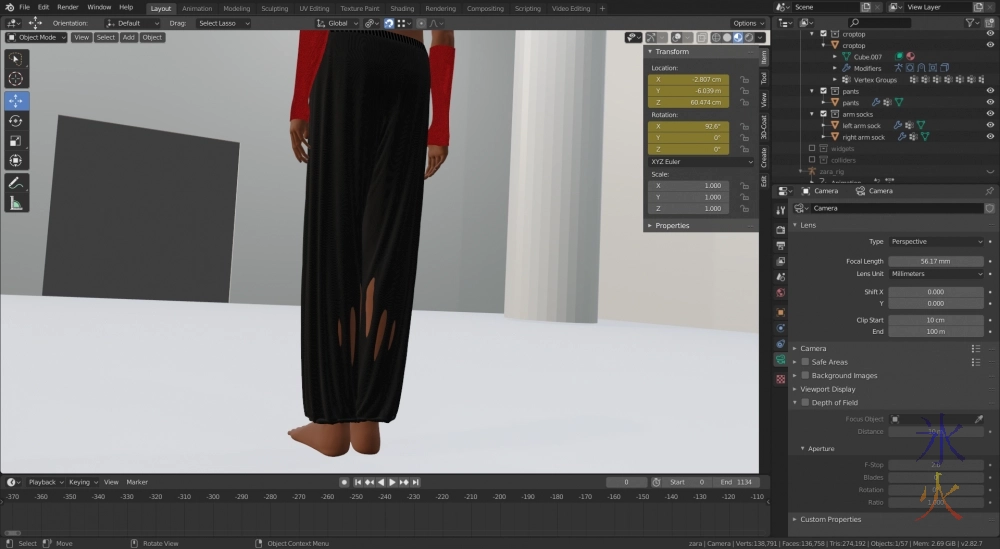The image size is (1000, 549).
Task: Open the Object Mode dropdown
Action: click(37, 37)
